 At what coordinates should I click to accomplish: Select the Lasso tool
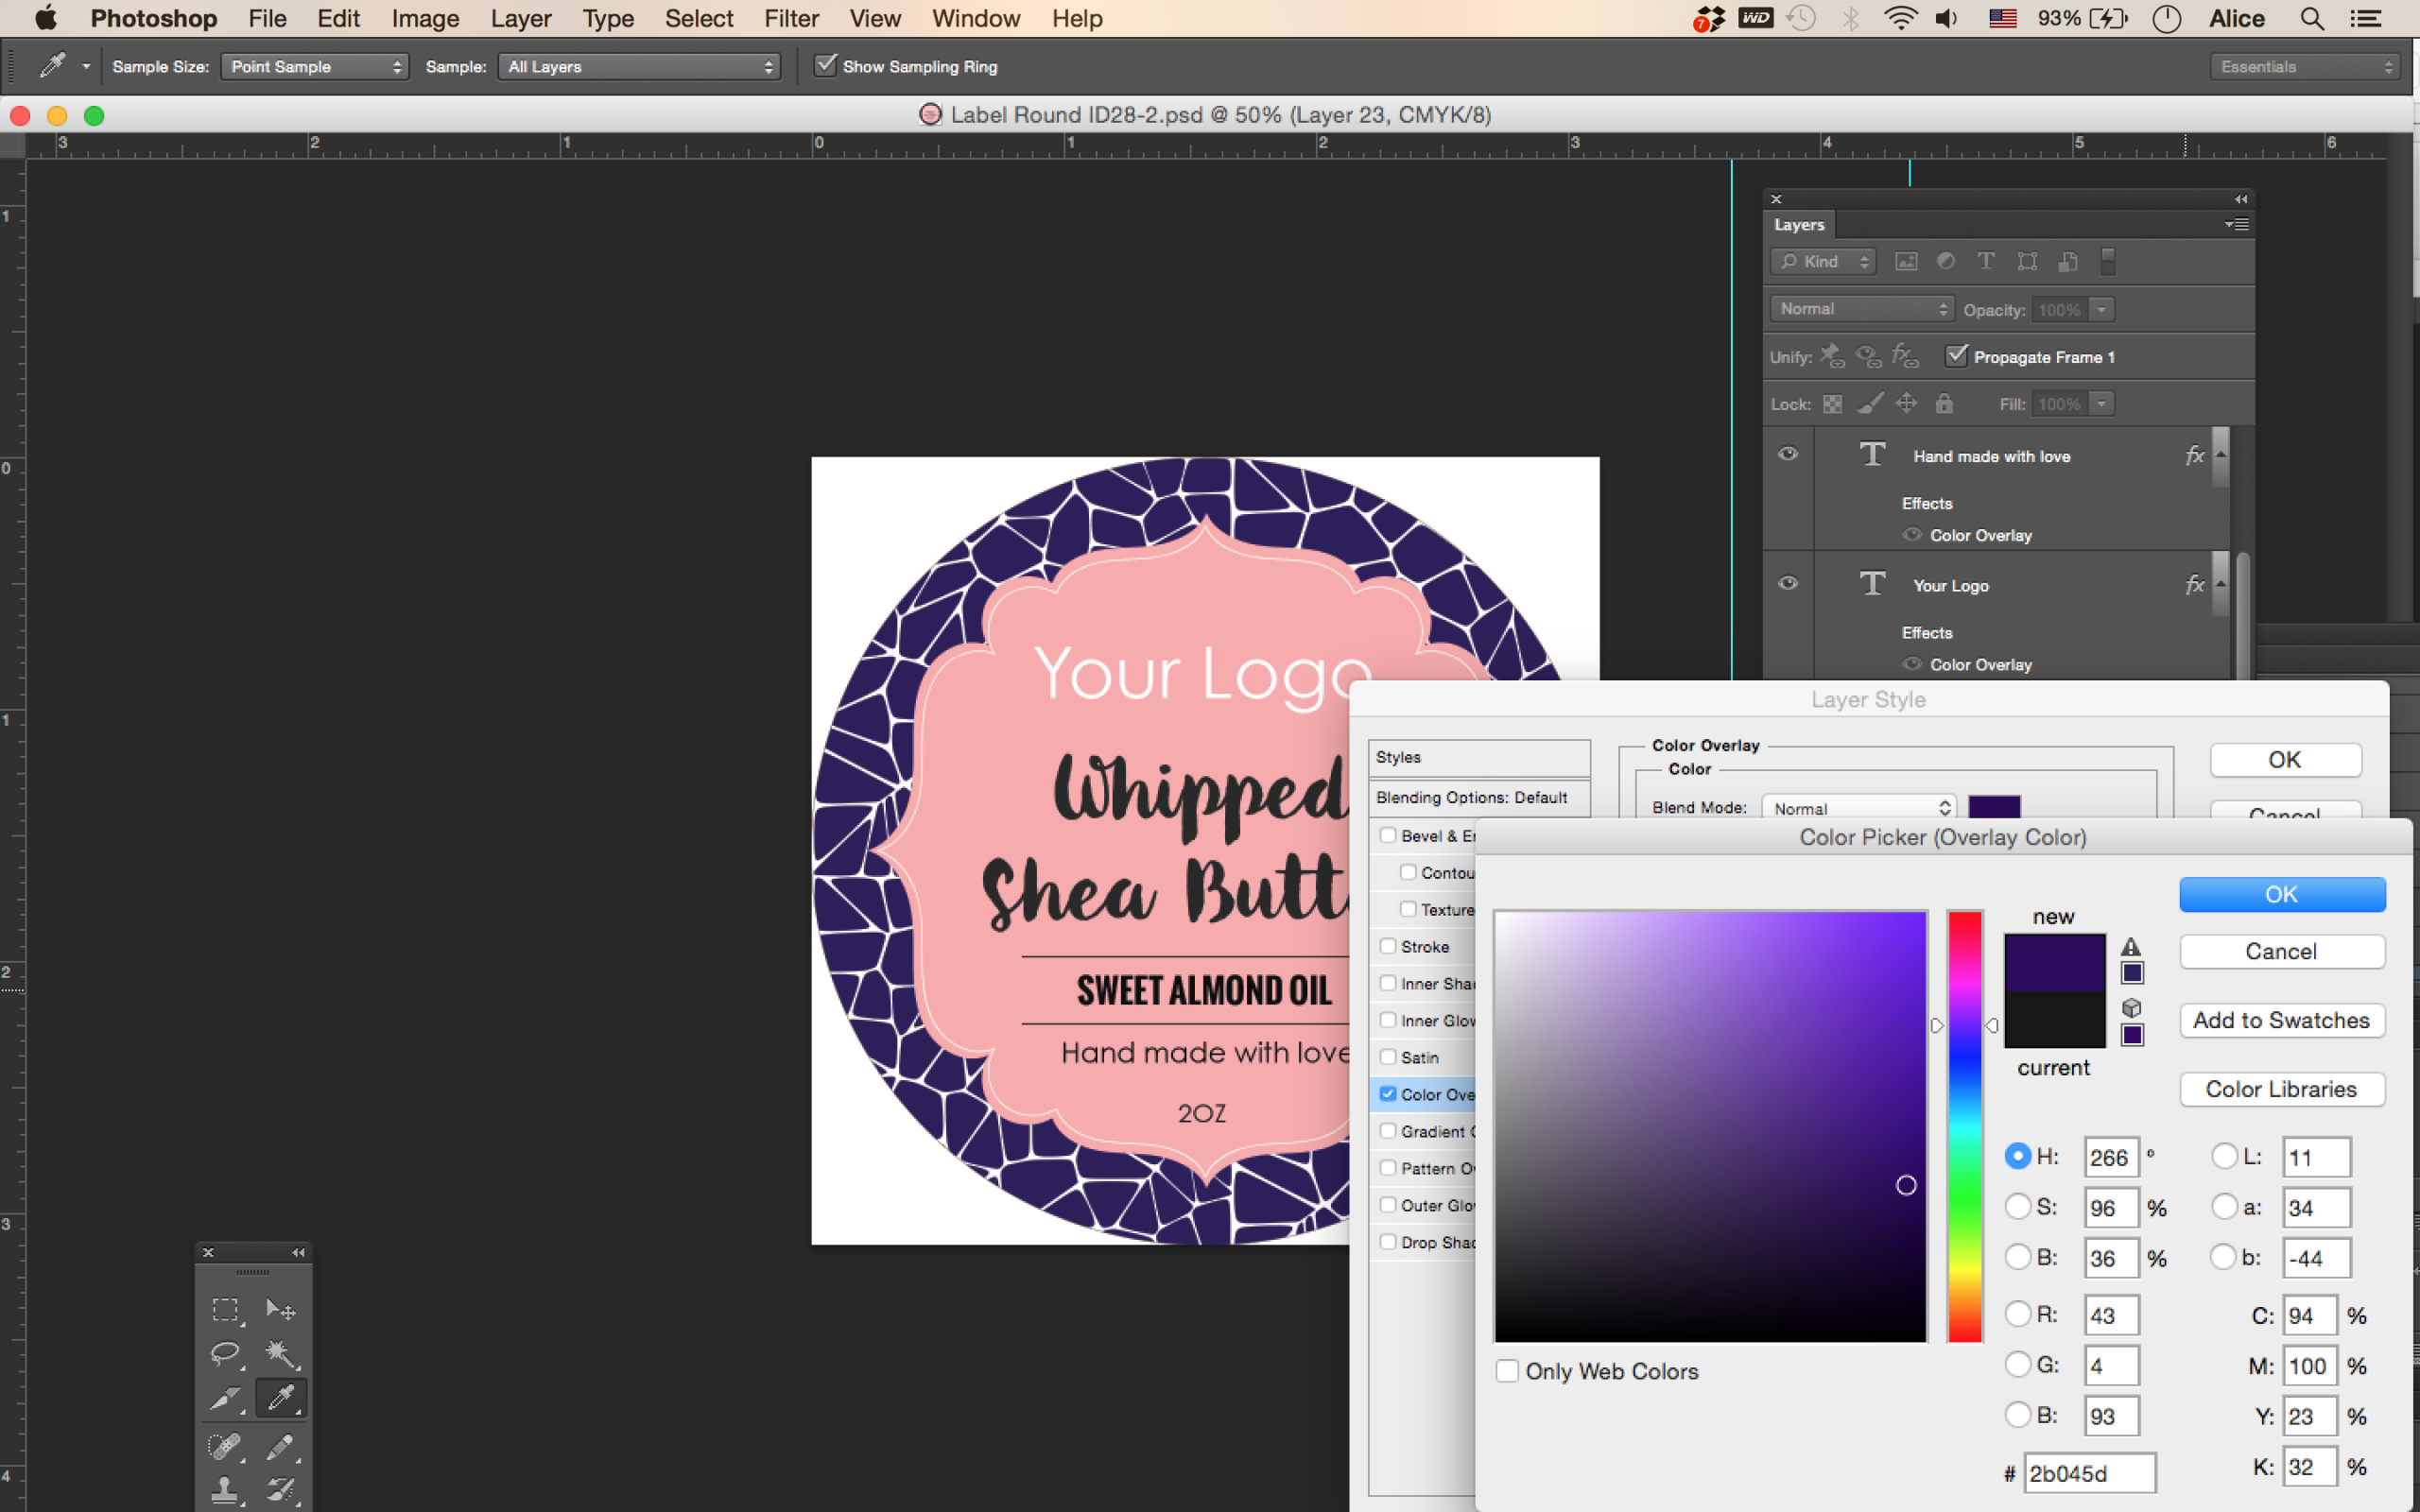225,1354
